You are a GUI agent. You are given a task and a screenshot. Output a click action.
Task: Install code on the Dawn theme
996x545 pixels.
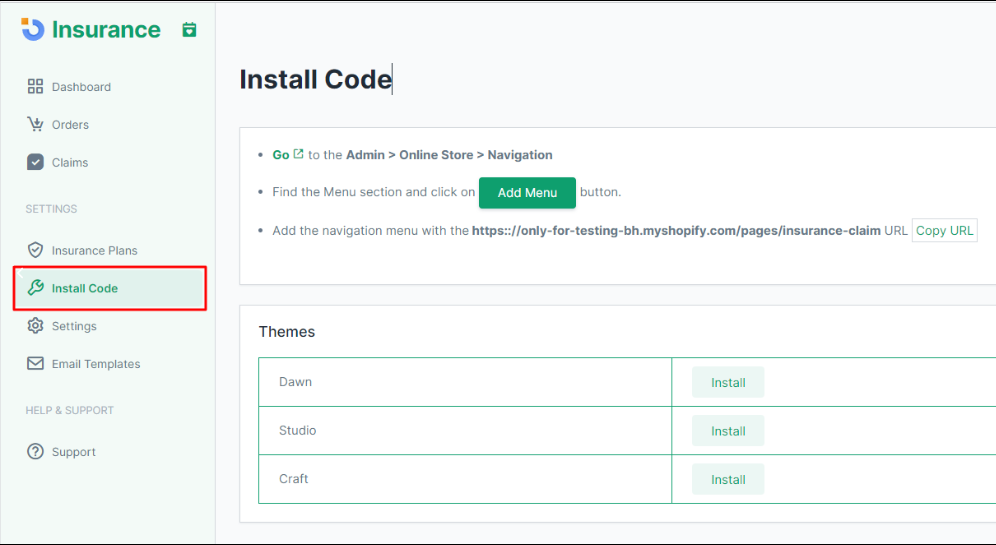[x=728, y=383]
